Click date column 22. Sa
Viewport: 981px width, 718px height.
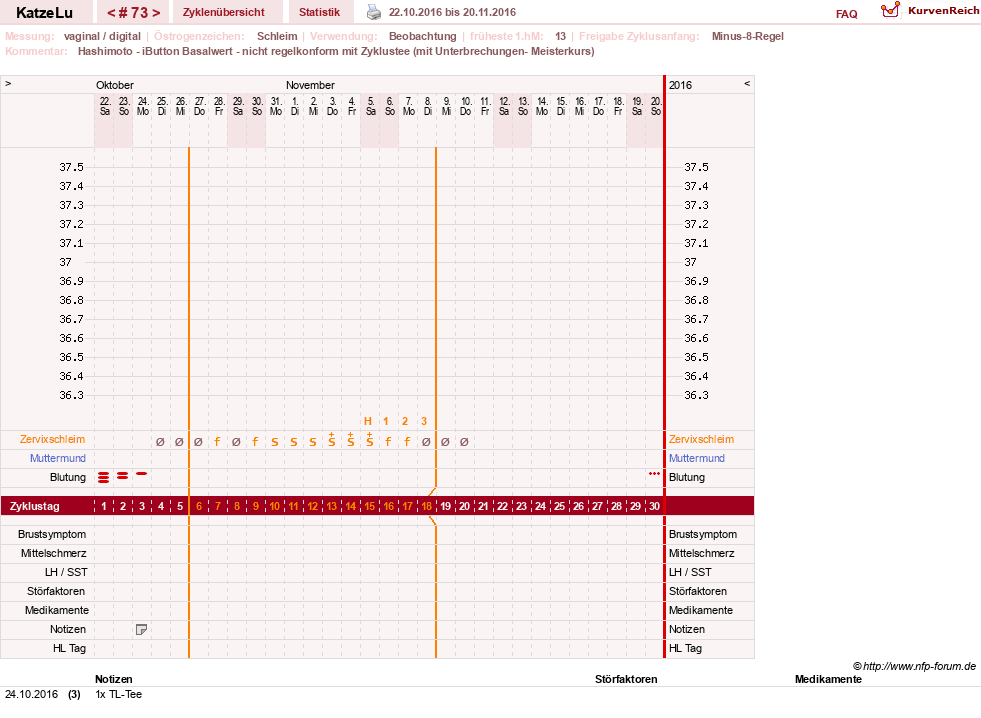(104, 106)
